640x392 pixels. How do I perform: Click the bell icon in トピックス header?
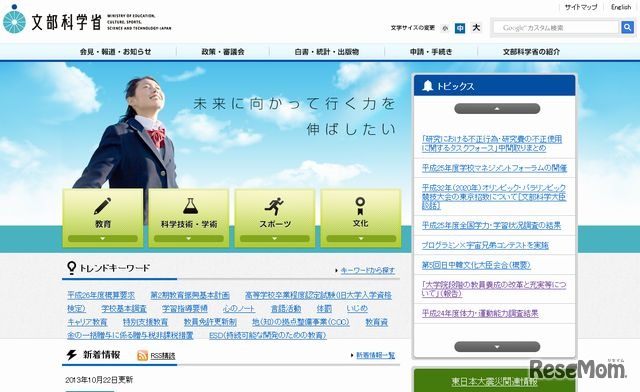[x=427, y=86]
